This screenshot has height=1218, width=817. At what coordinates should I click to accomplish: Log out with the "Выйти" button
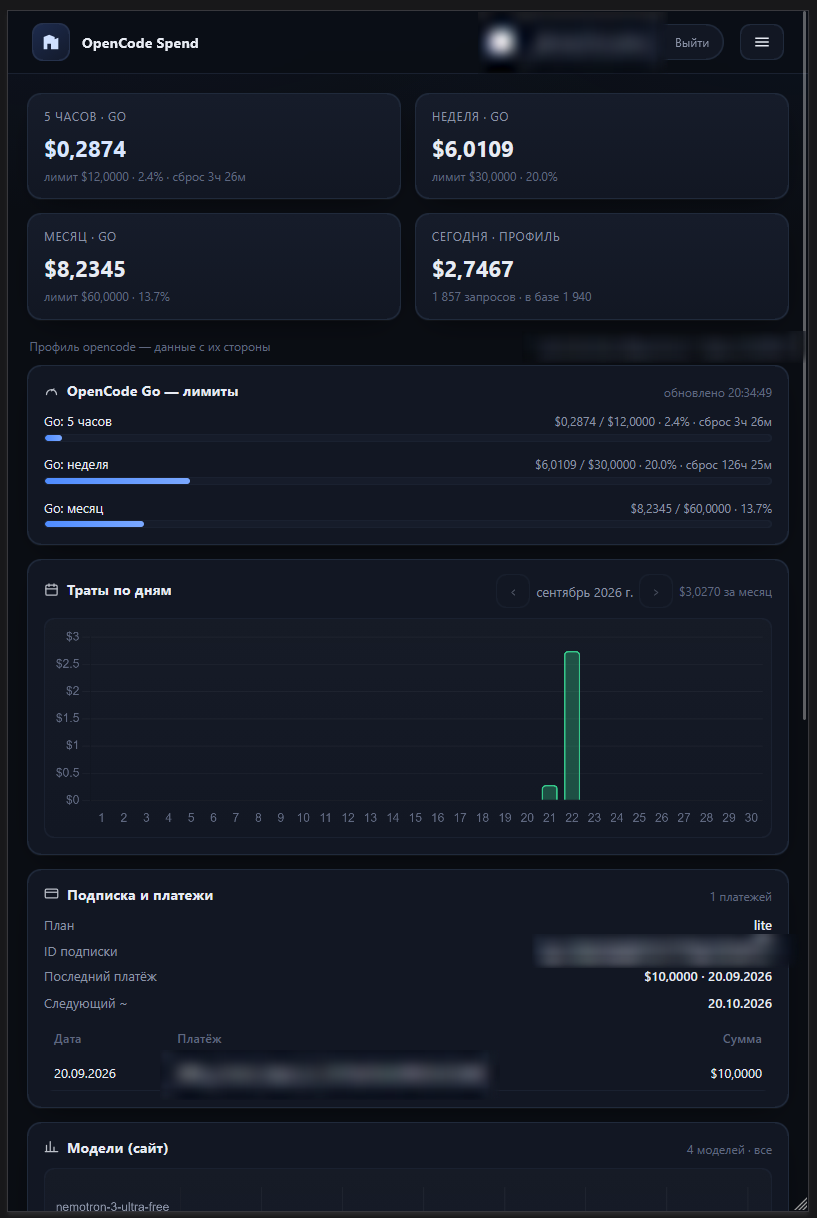692,43
